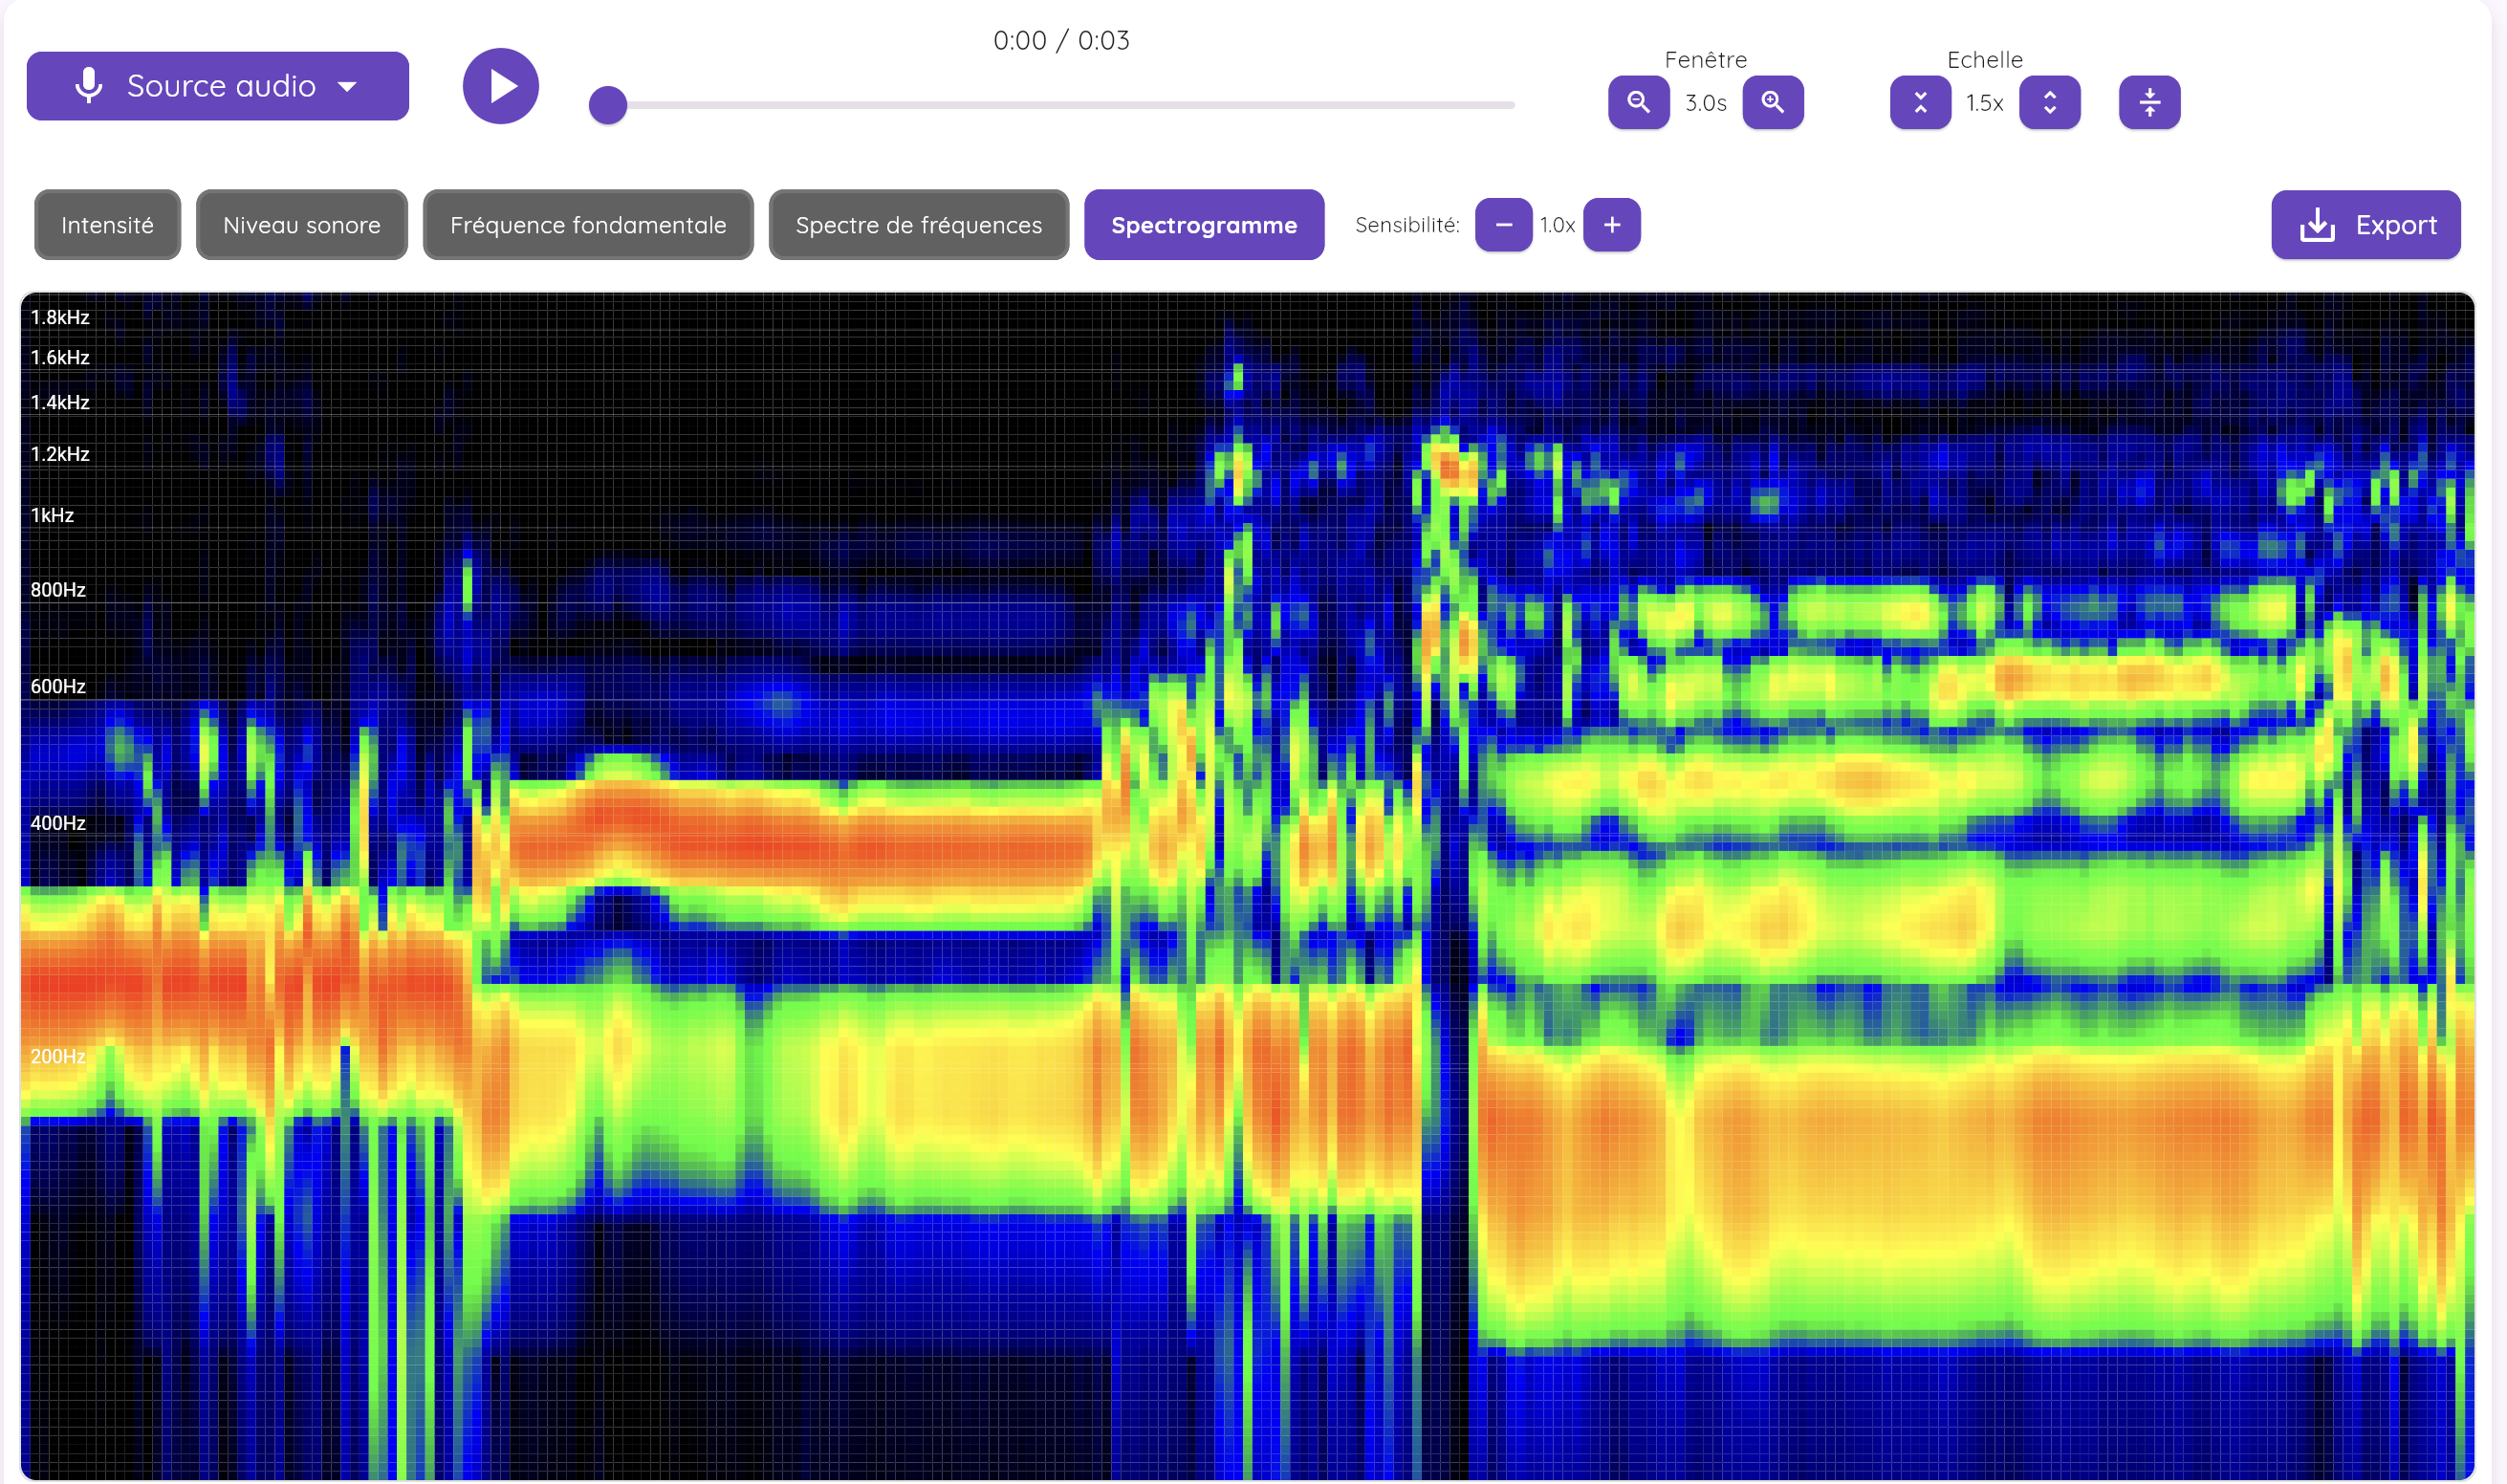Switch to the Niveau sonore tab
Viewport: 2507px width, 1484px height.
click(301, 225)
